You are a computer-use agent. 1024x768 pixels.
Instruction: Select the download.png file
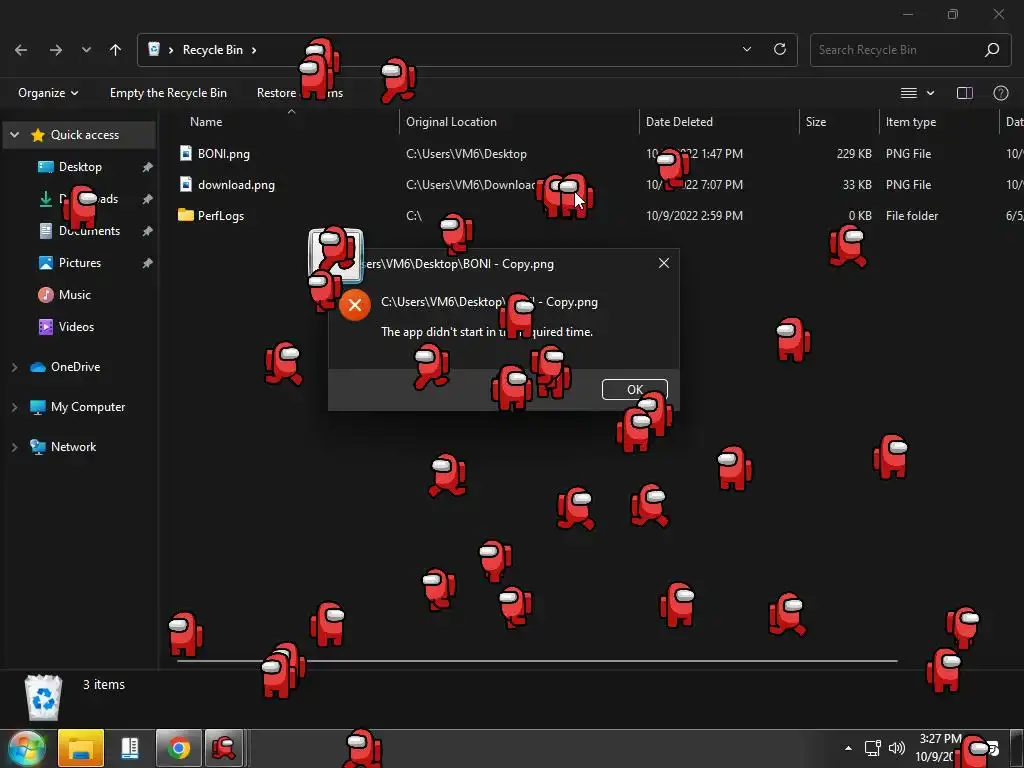pyautogui.click(x=236, y=185)
